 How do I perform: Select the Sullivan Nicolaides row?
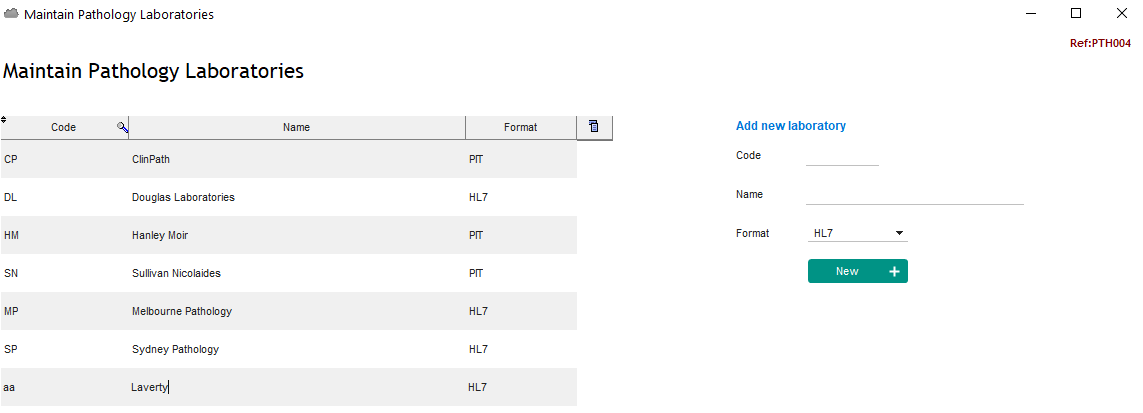tap(289, 273)
